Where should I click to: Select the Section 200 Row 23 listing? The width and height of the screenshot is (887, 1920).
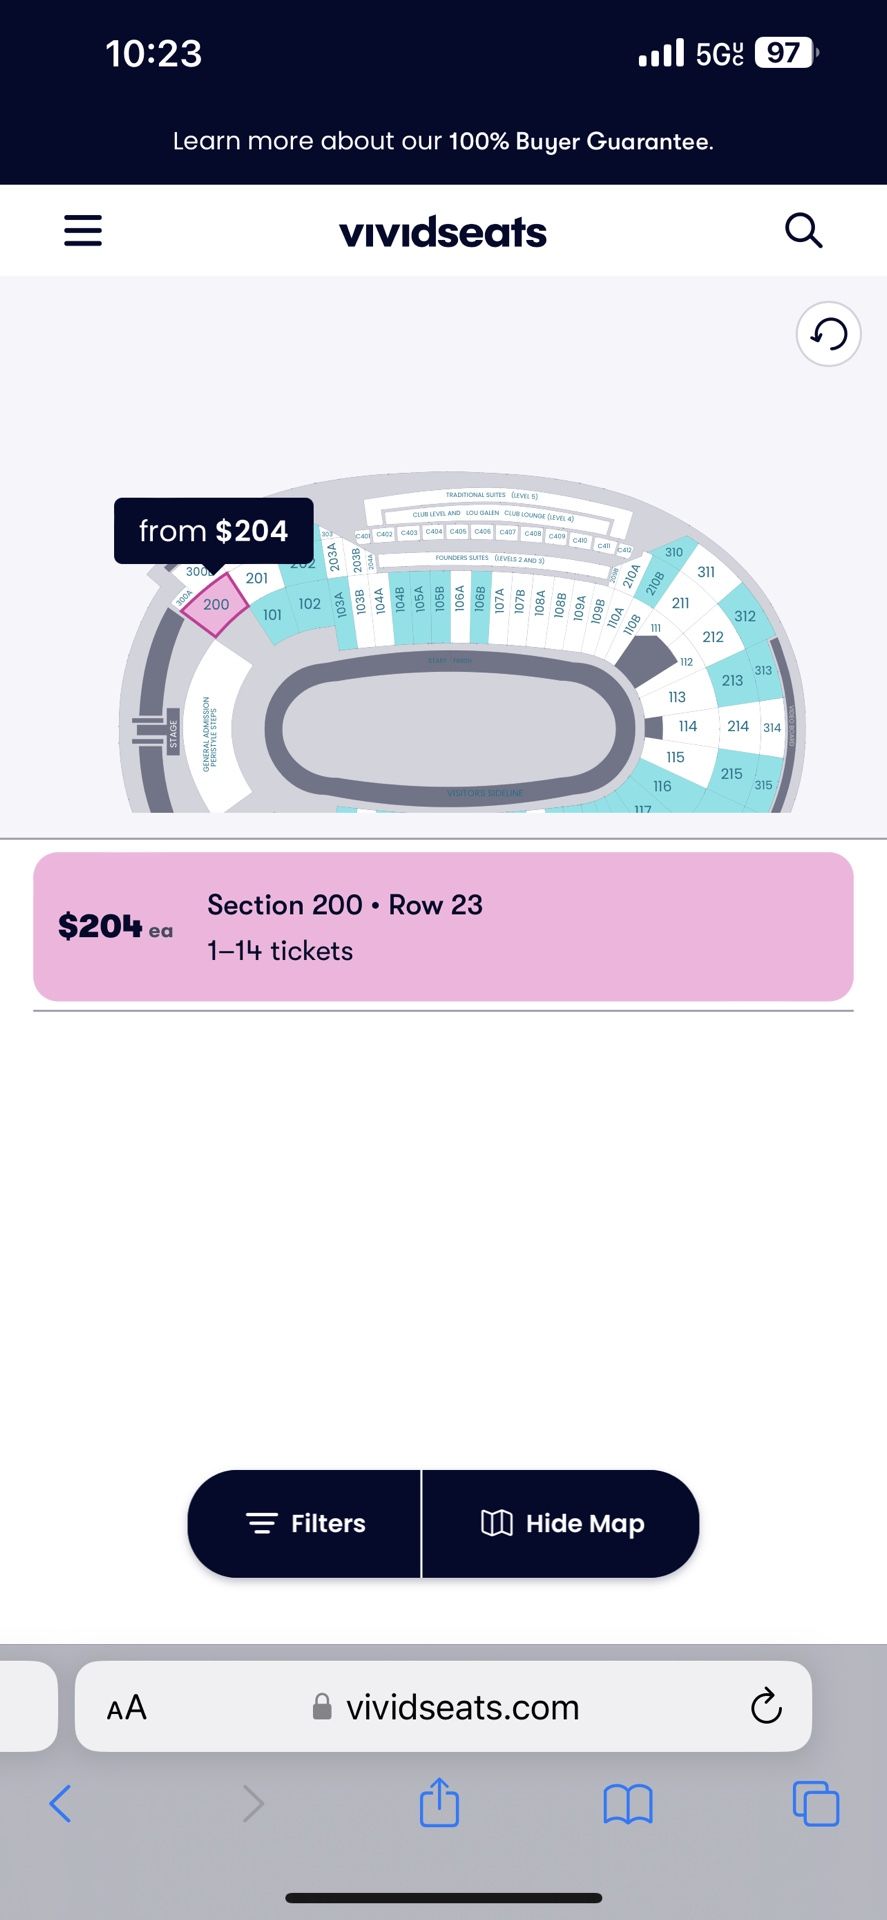point(443,927)
